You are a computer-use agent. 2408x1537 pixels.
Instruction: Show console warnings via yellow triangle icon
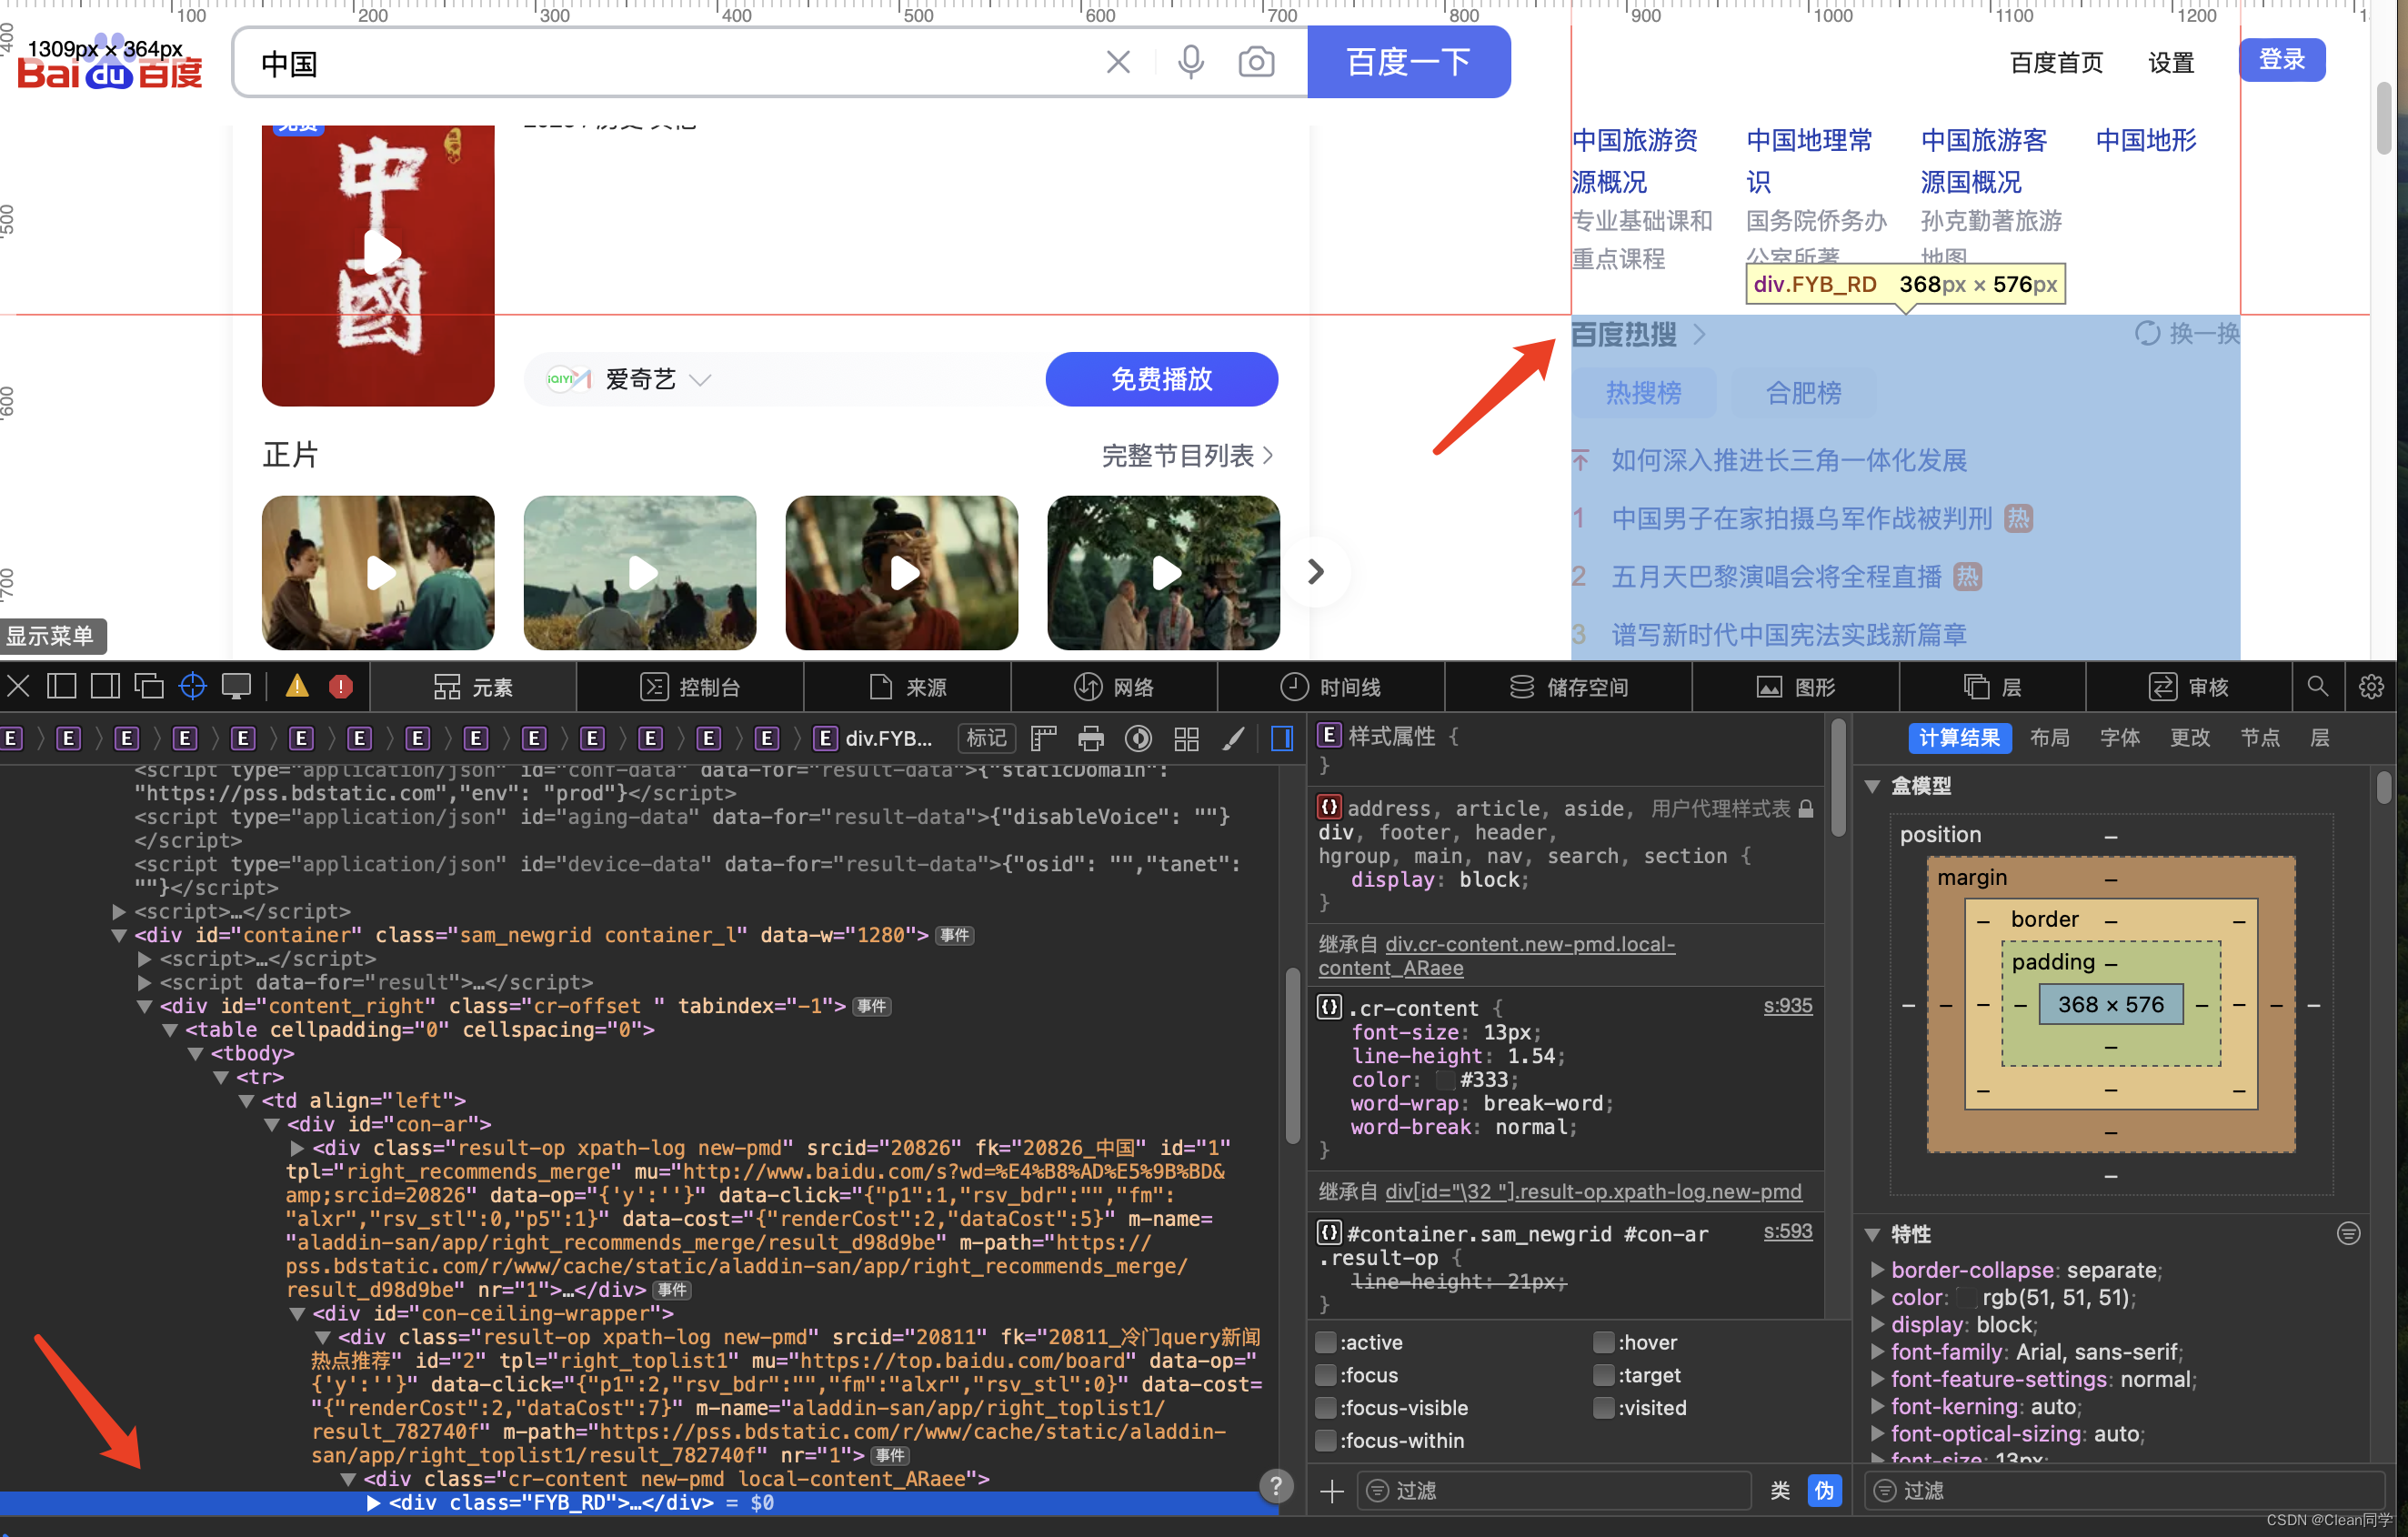point(296,686)
